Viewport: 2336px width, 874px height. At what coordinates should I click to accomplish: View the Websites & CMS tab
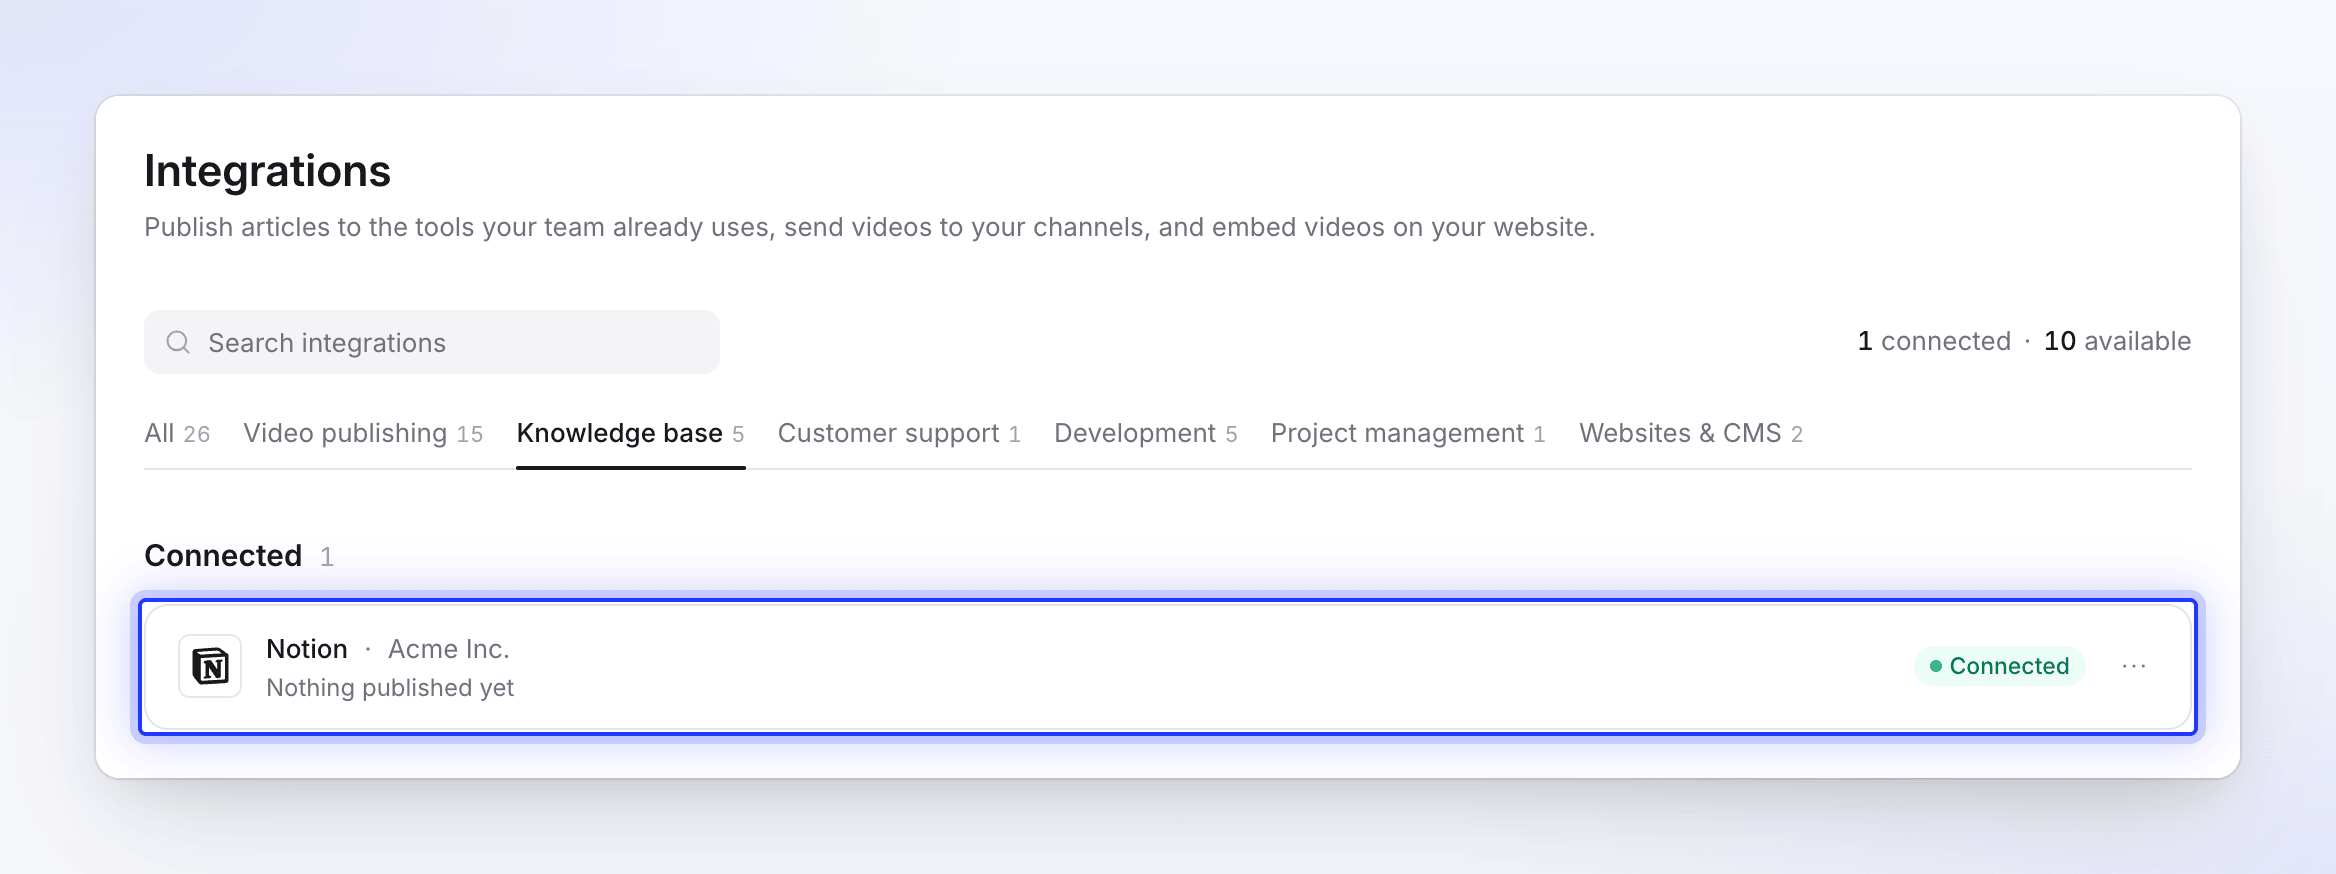[1691, 434]
